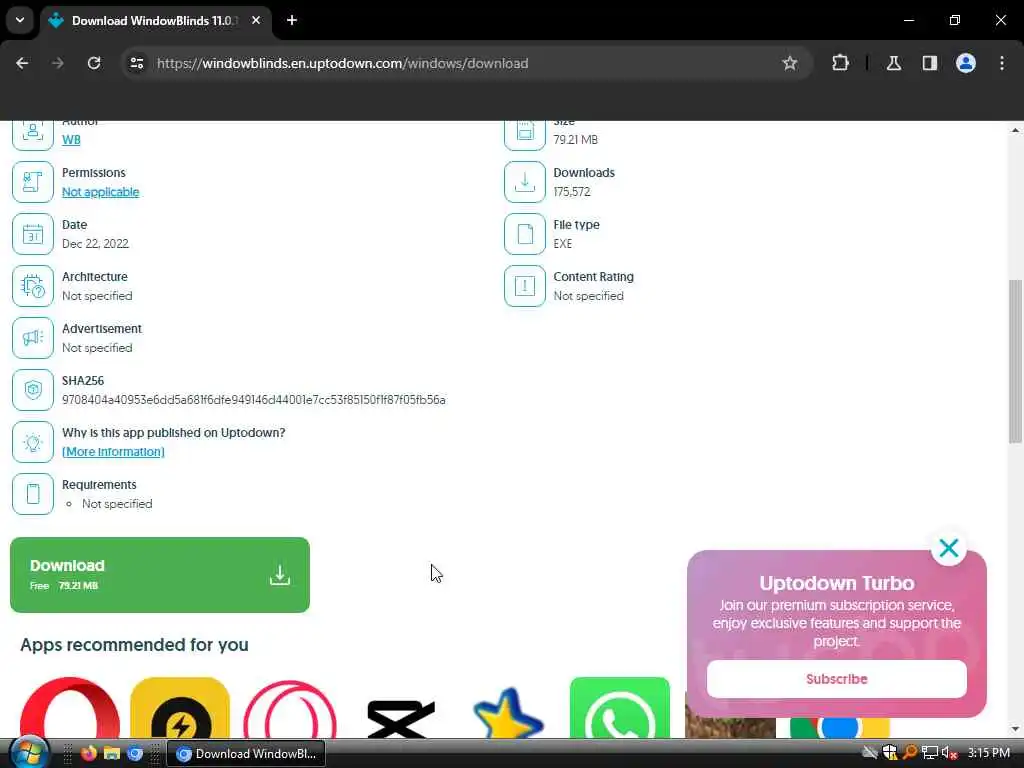Image resolution: width=1024 pixels, height=768 pixels.
Task: Open the Windows Start orb
Action: pos(29,752)
